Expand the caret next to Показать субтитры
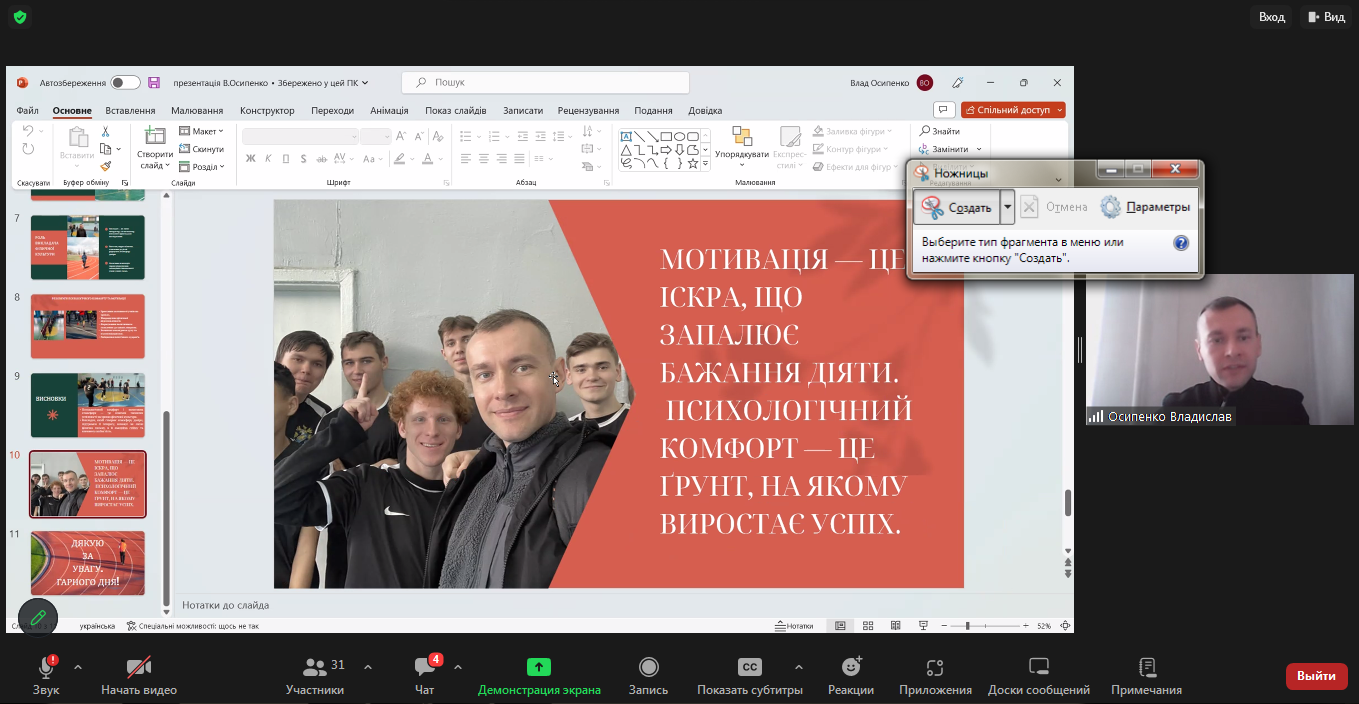This screenshot has width=1359, height=704. tap(798, 667)
